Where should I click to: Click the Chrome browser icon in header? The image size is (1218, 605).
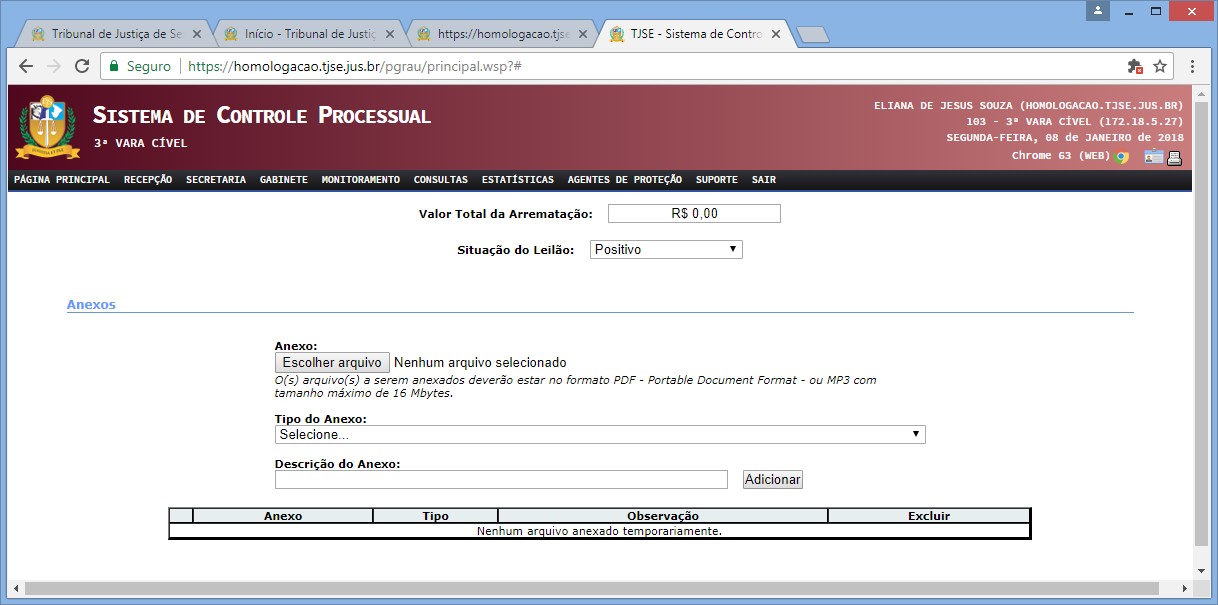(1122, 156)
